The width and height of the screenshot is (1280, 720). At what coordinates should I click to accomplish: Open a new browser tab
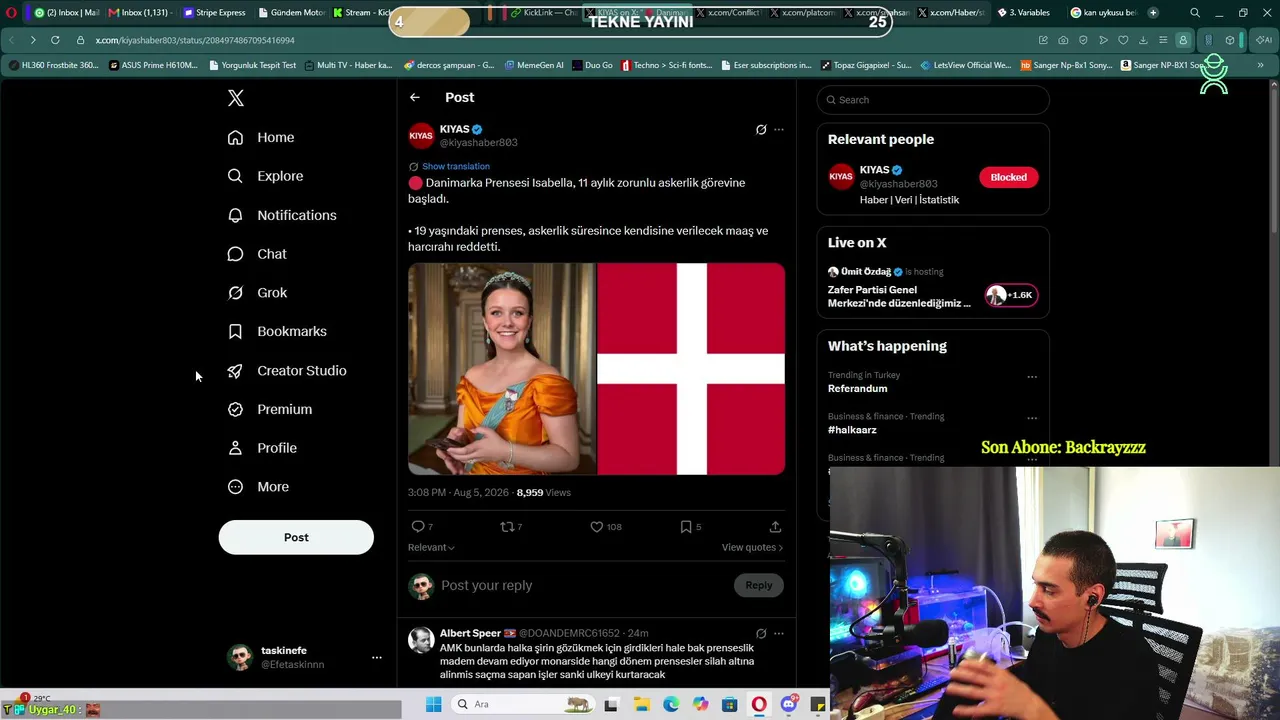pyautogui.click(x=1153, y=13)
